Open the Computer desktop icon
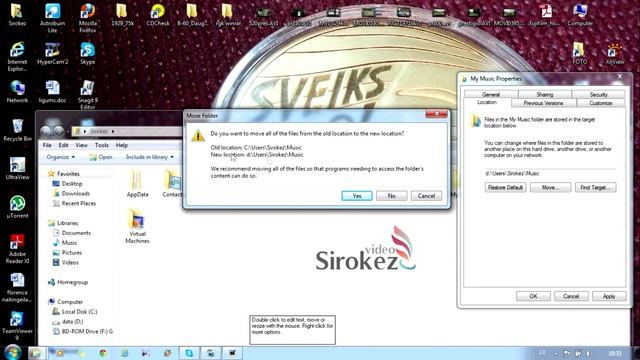Viewport: 640px width, 360px height. 580,15
